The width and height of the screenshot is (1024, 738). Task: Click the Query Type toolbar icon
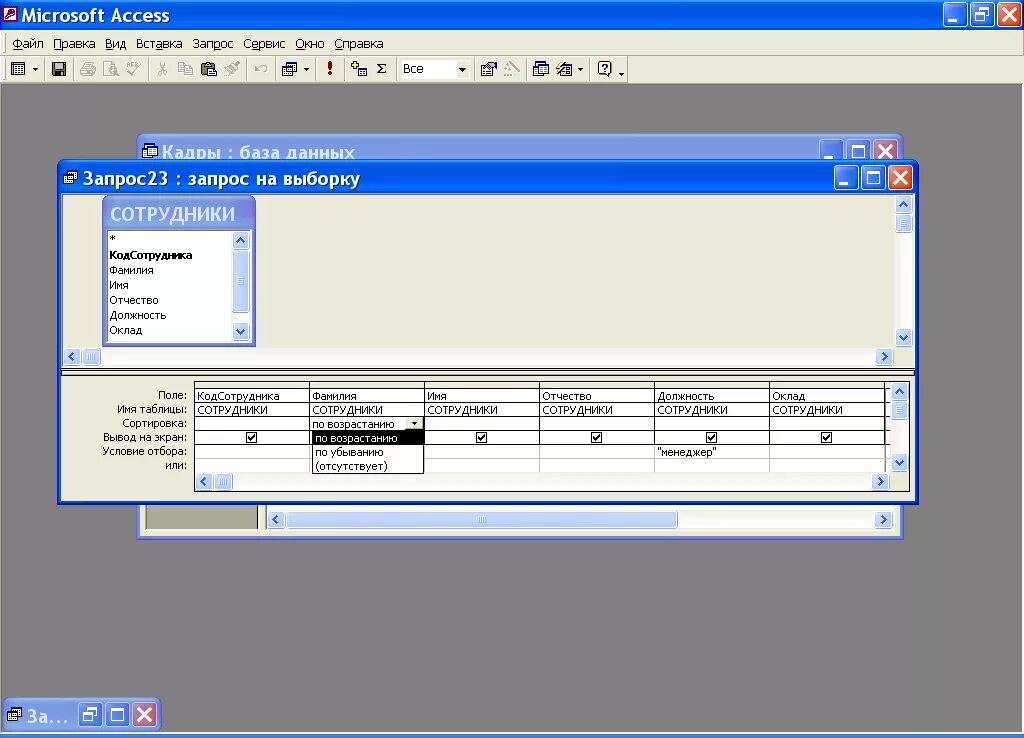coord(289,69)
